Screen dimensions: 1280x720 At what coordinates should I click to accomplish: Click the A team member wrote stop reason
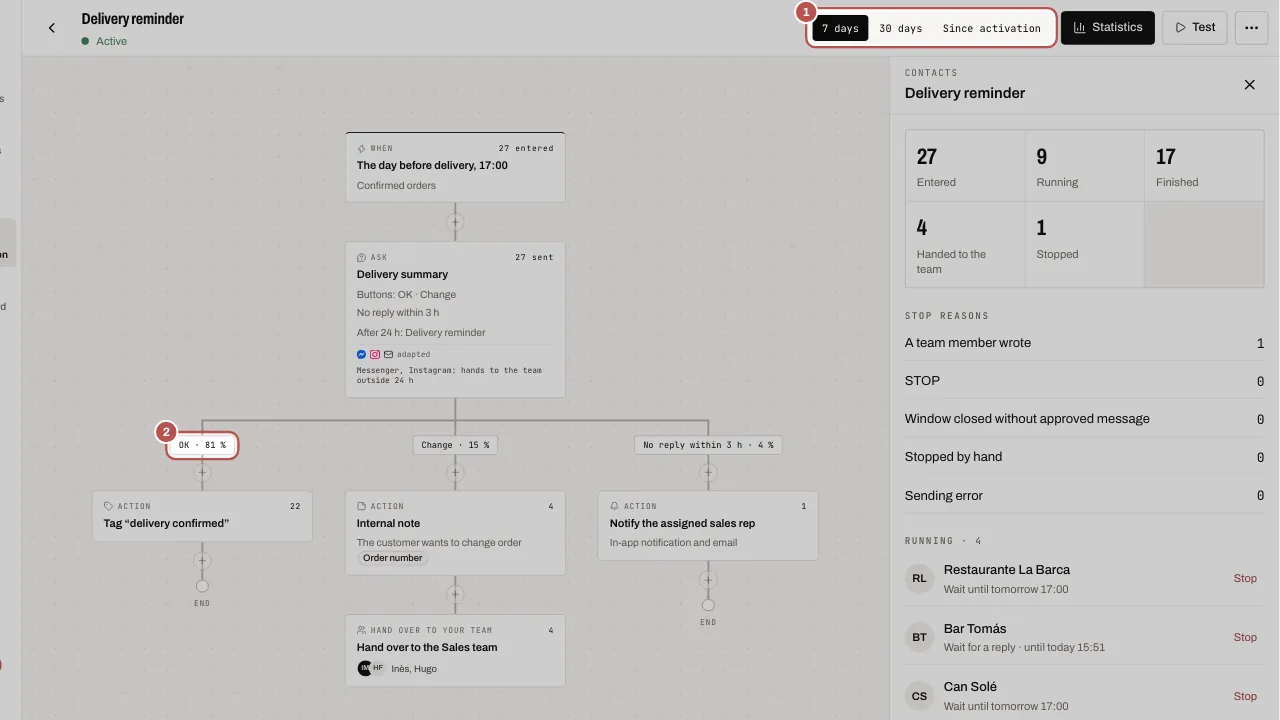[x=1084, y=343]
